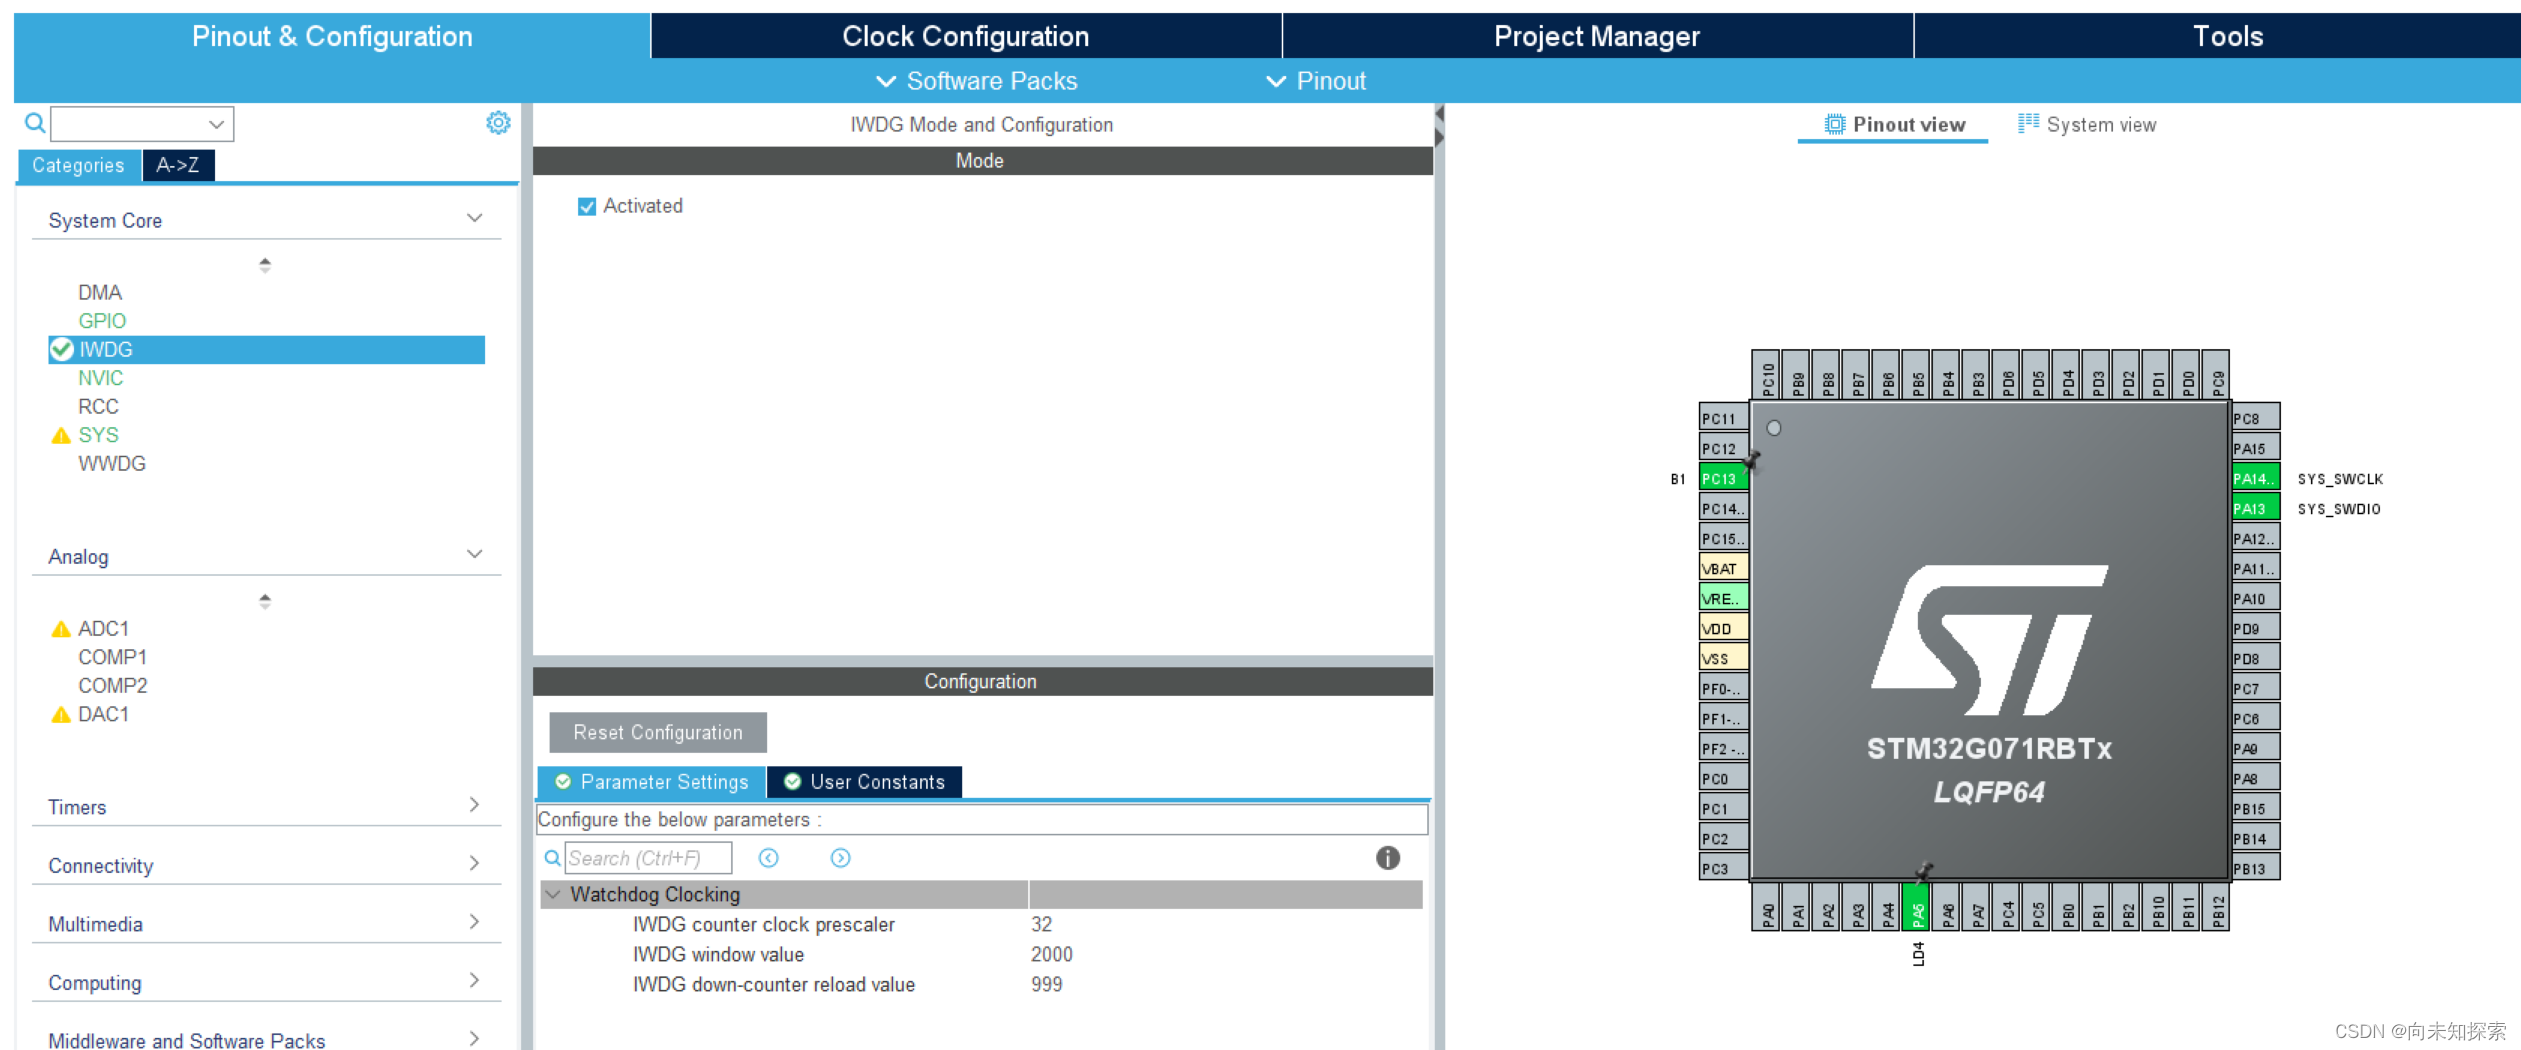Select the VDD pin on chip
The height and width of the screenshot is (1050, 2521).
[x=1724, y=628]
